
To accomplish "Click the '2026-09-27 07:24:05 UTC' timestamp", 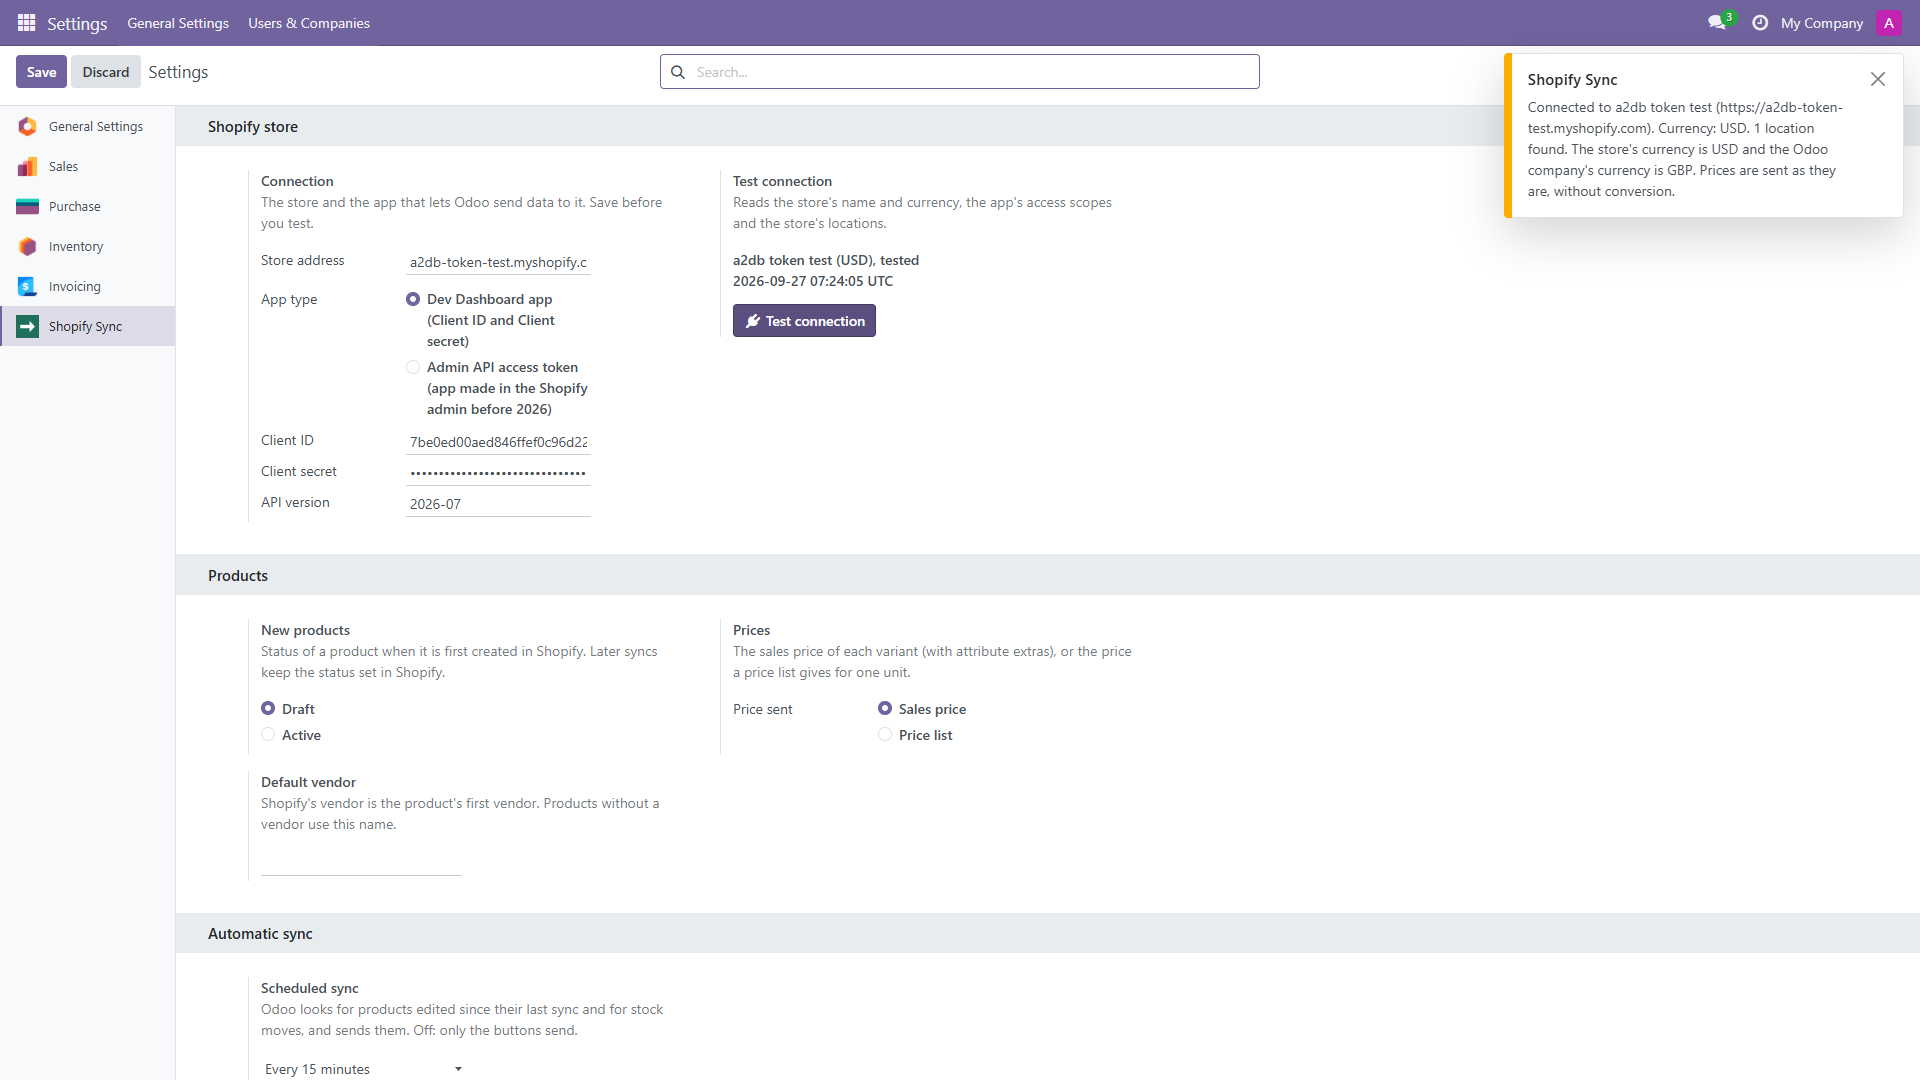I will pos(813,281).
